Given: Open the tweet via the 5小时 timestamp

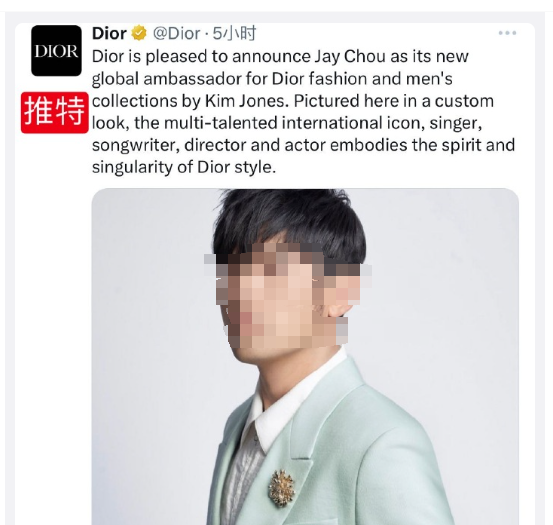Looking at the screenshot, I should pyautogui.click(x=234, y=33).
